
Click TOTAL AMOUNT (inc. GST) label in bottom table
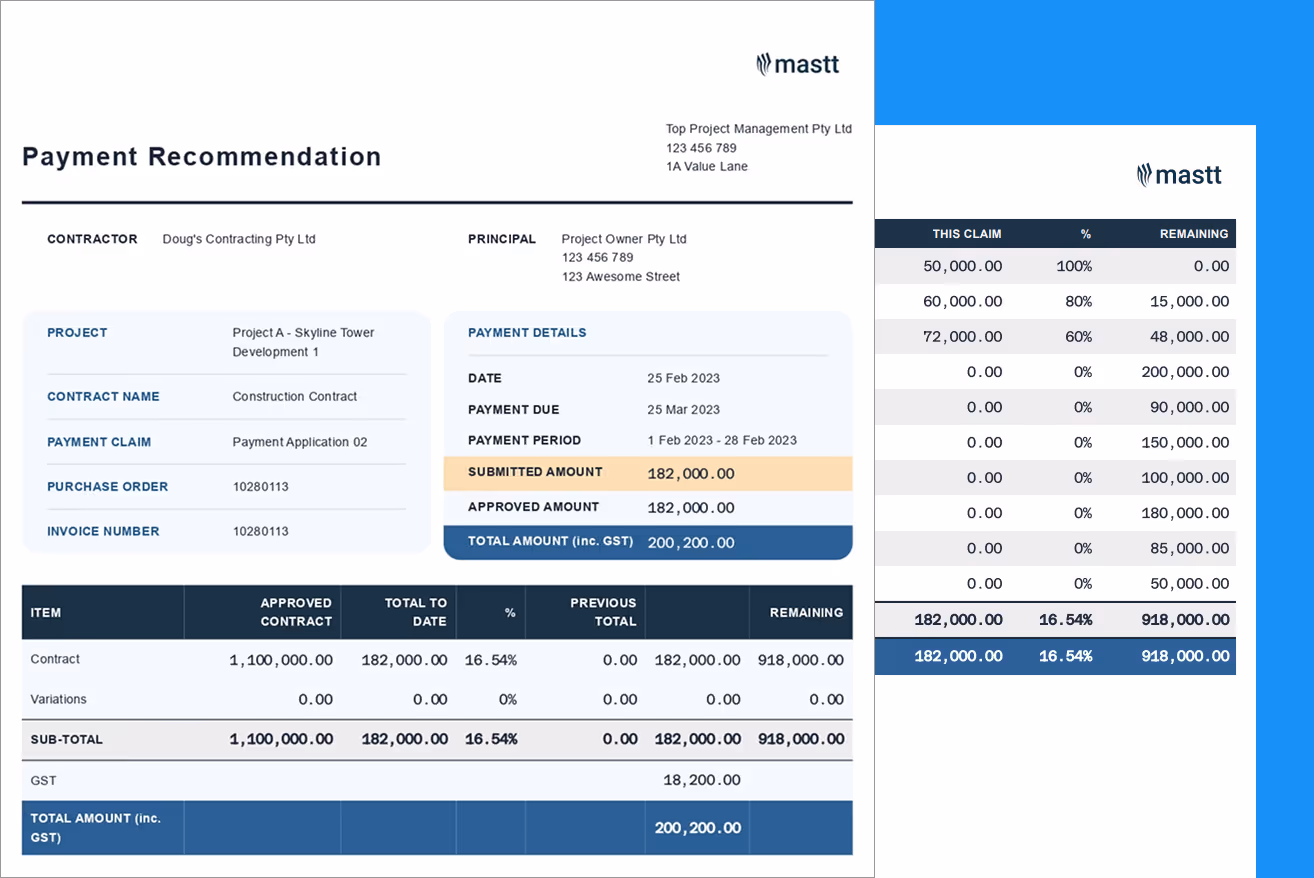[x=95, y=828]
